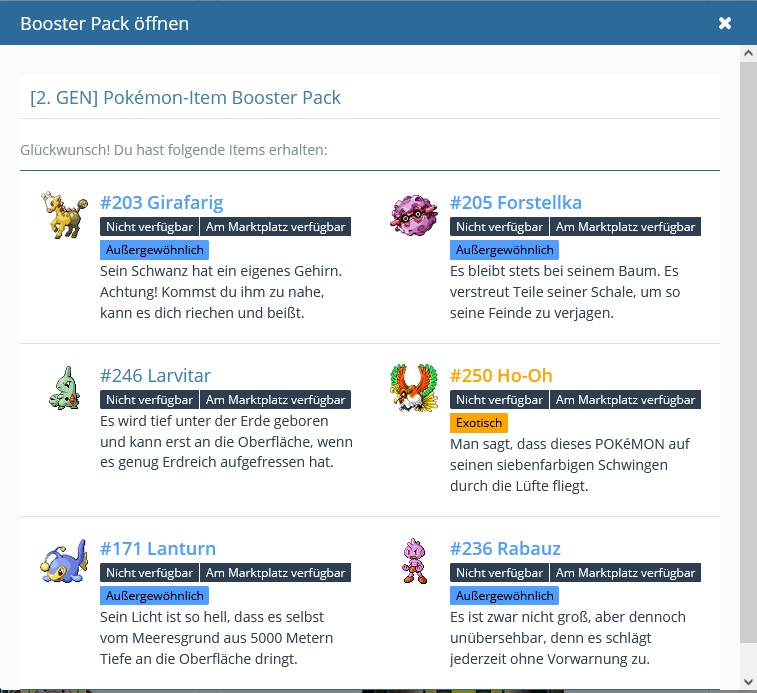Open the #250 Ho-Oh item link

tap(501, 376)
